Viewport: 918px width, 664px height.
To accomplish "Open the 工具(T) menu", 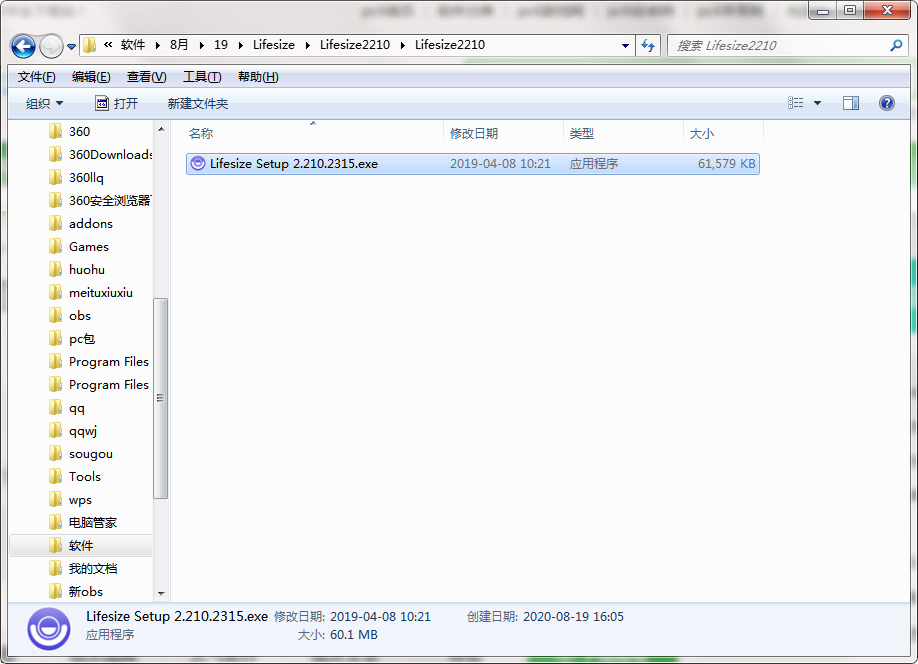I will click(202, 77).
